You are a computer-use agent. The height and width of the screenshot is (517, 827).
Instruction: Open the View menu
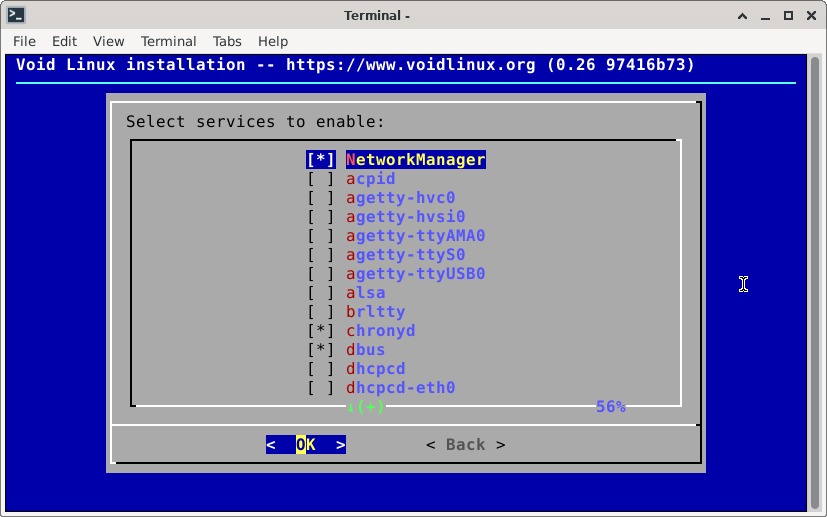click(108, 41)
